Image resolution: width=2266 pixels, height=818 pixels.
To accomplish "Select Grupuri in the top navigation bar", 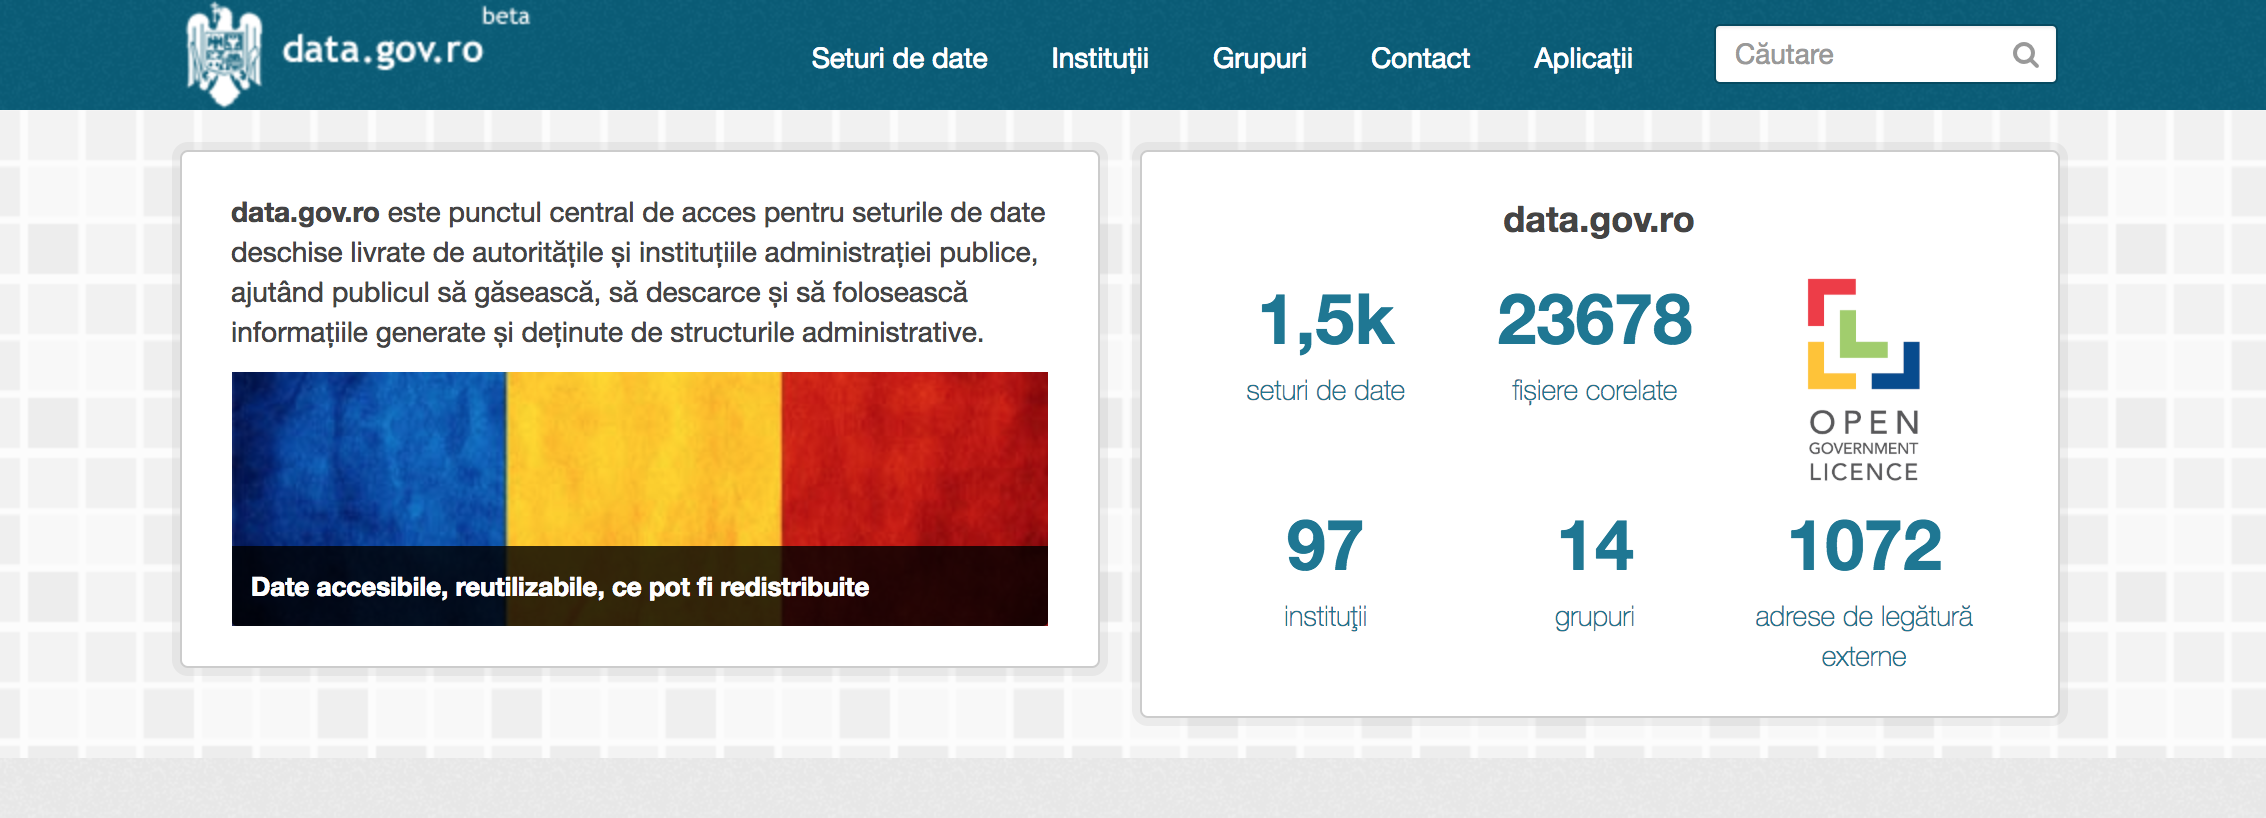I will (1259, 58).
